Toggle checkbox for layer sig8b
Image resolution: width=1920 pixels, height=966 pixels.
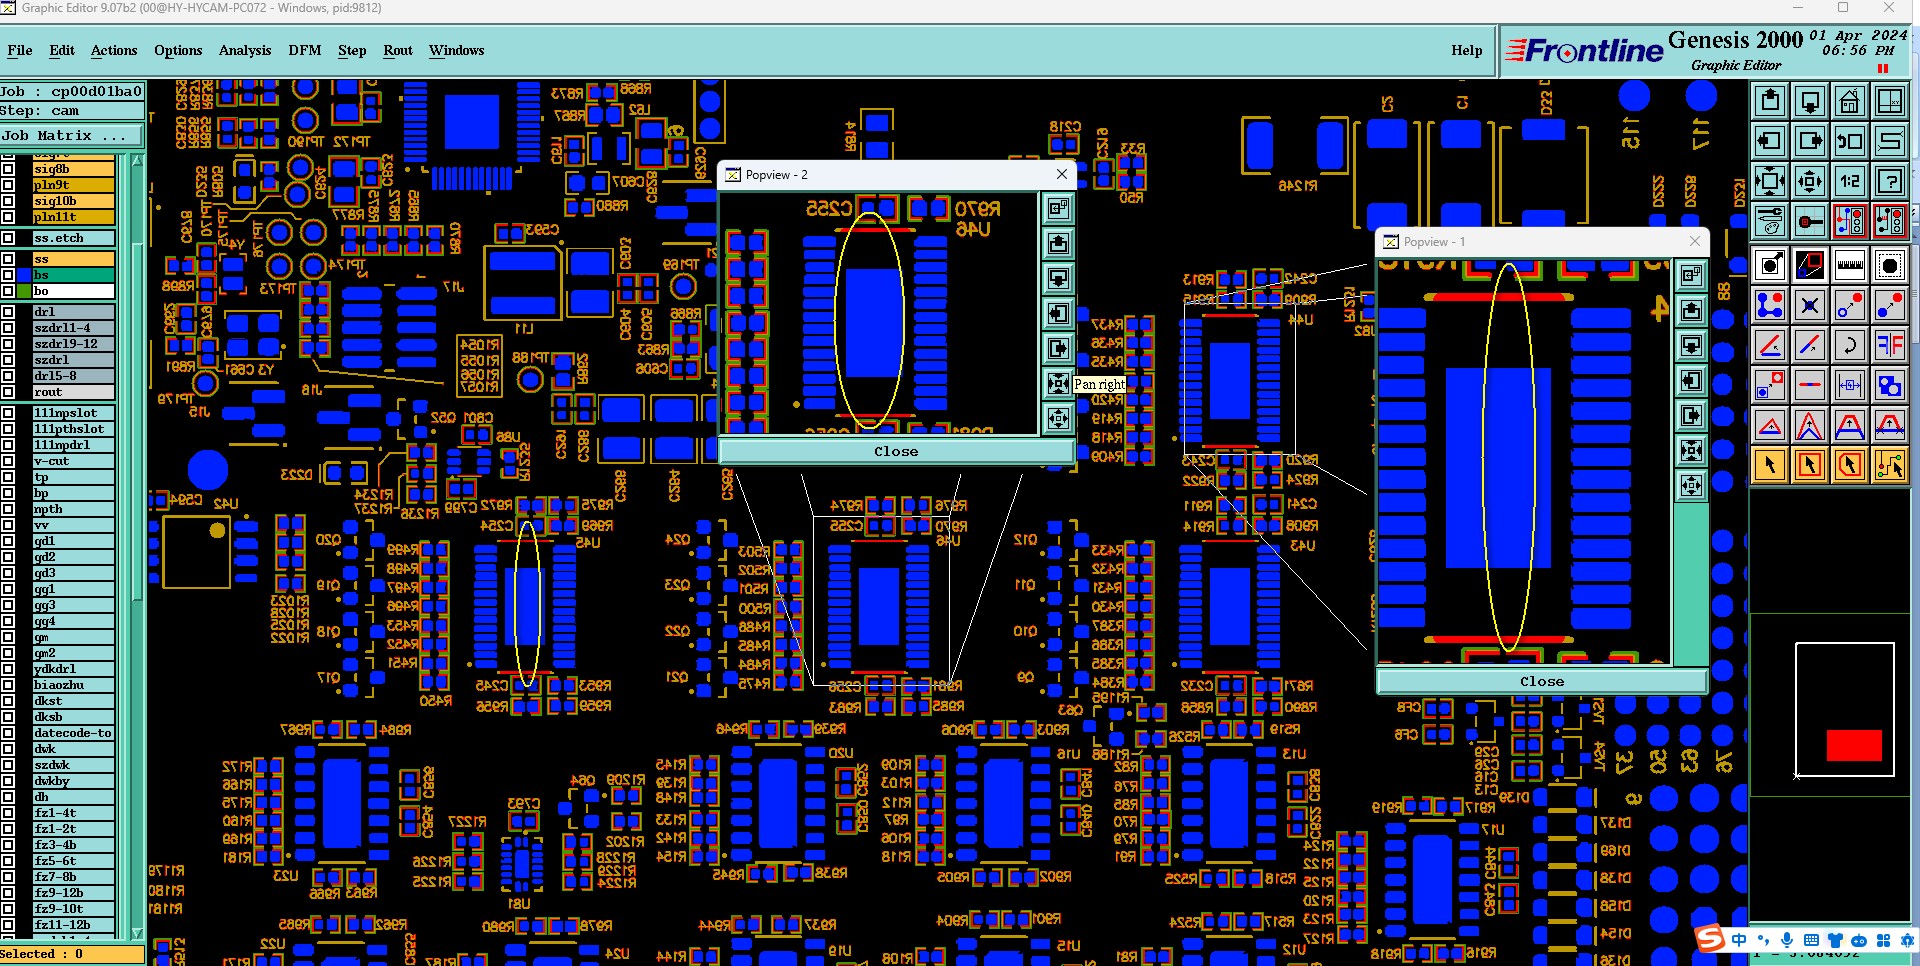point(9,169)
